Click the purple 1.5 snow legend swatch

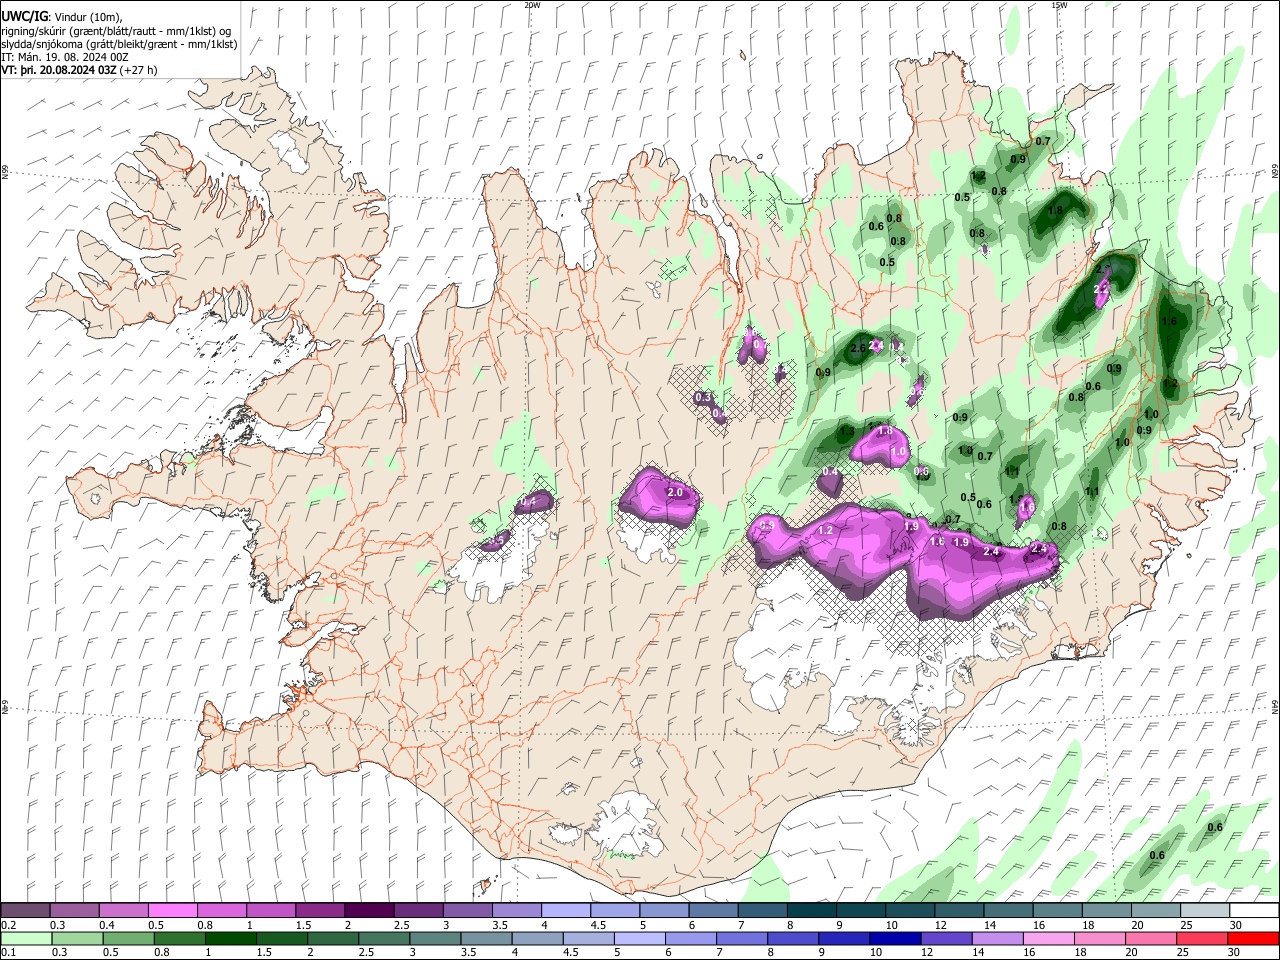tap(319, 911)
